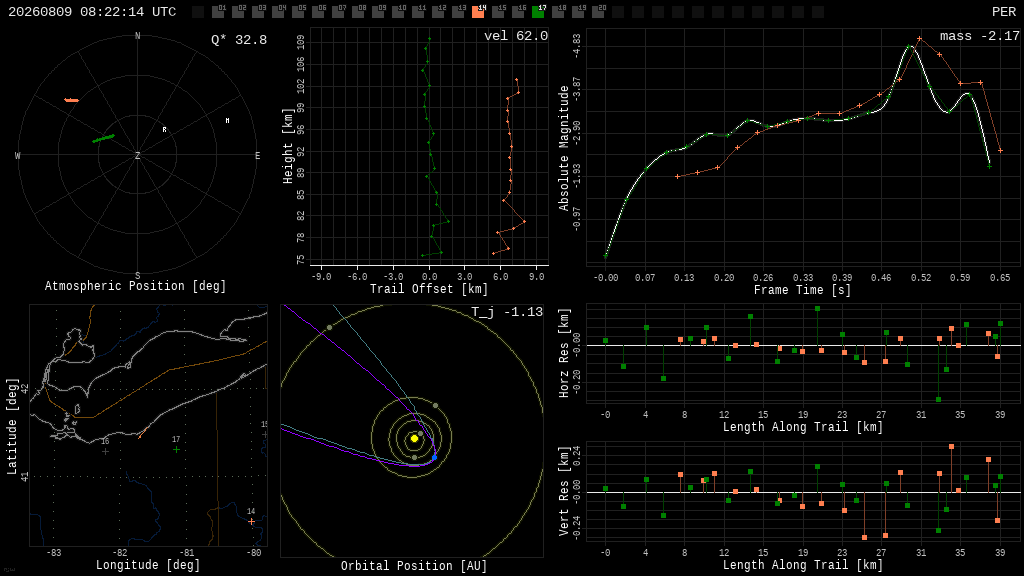Click the lowest orange vertical residual point
Image resolution: width=1024 pixels, height=576 pixels.
[865, 537]
